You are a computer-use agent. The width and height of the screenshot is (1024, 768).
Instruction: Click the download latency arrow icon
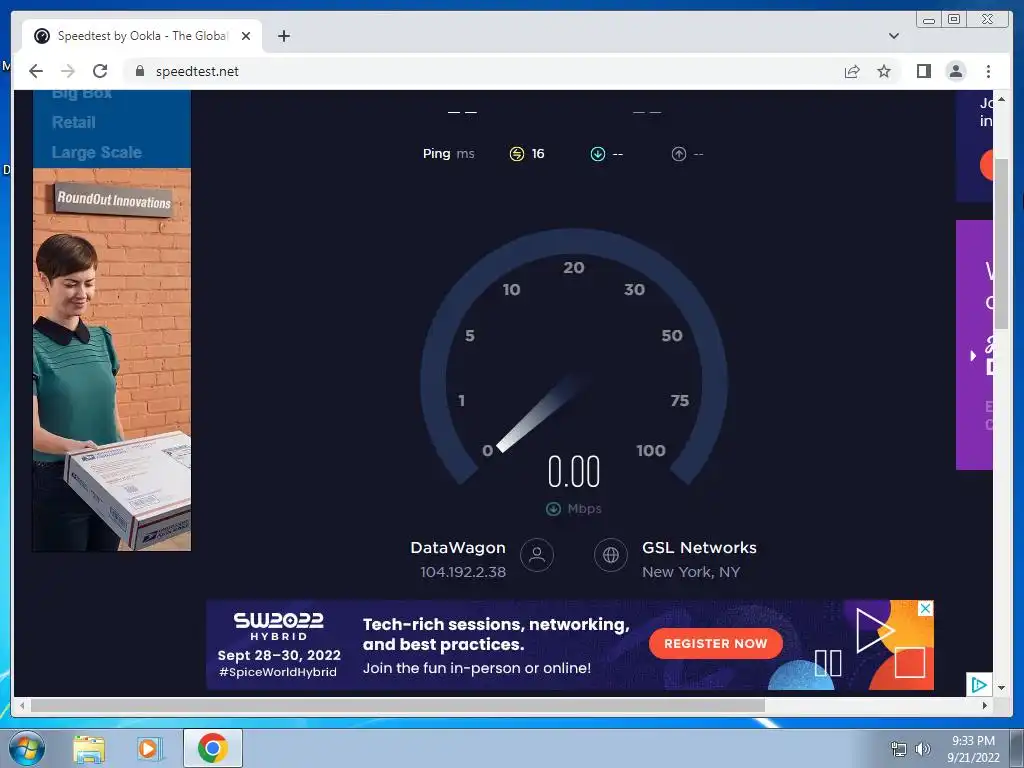[x=598, y=154]
